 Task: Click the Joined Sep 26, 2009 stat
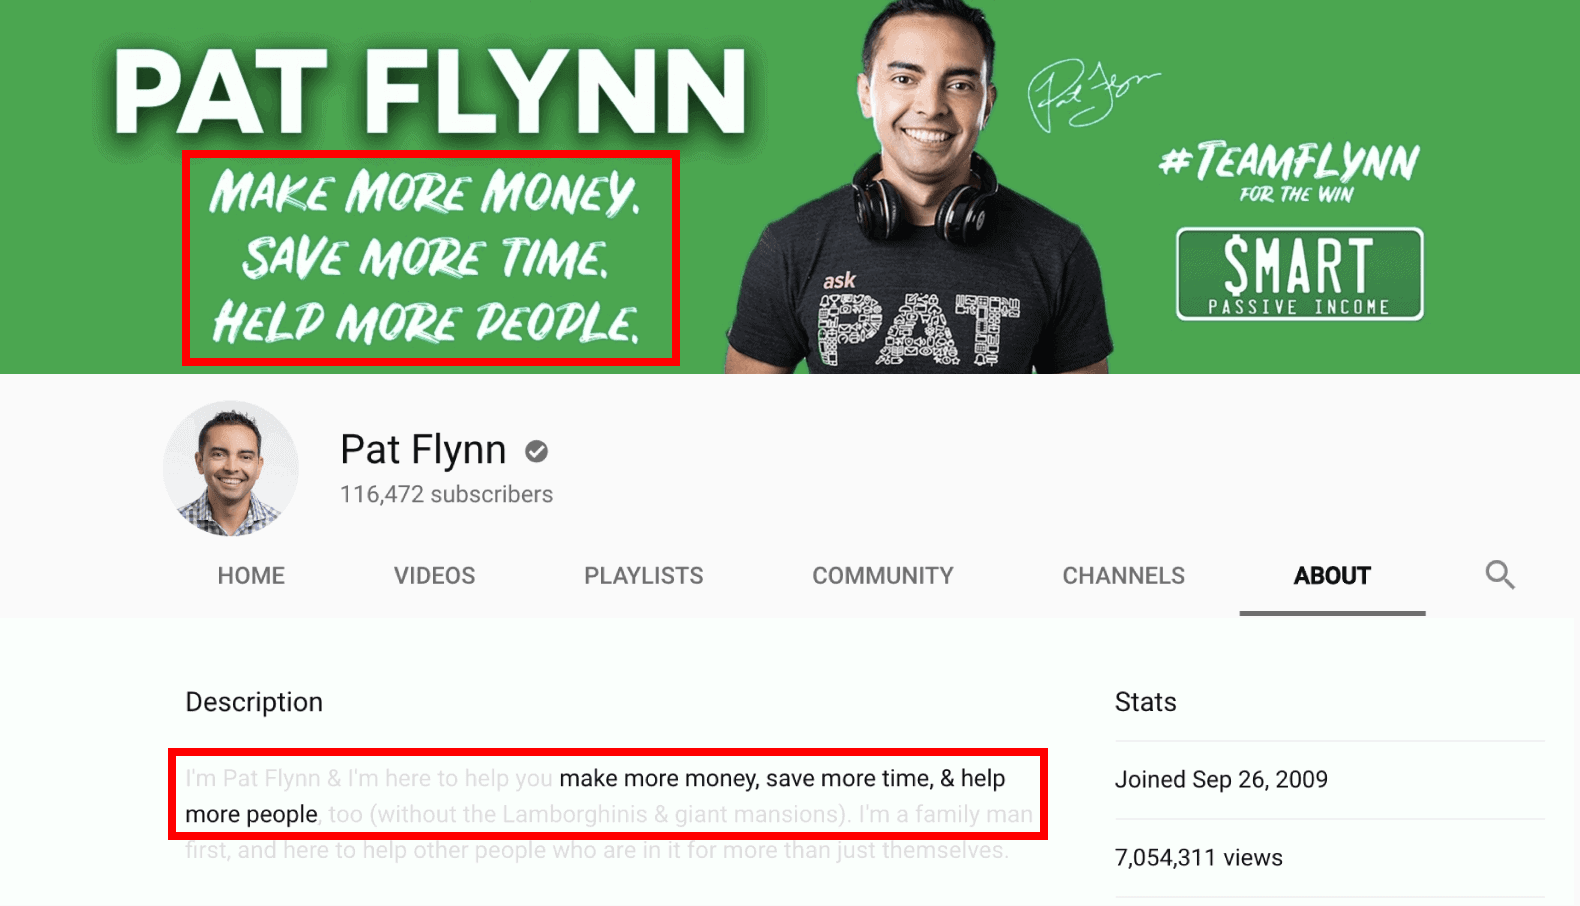coord(1221,780)
